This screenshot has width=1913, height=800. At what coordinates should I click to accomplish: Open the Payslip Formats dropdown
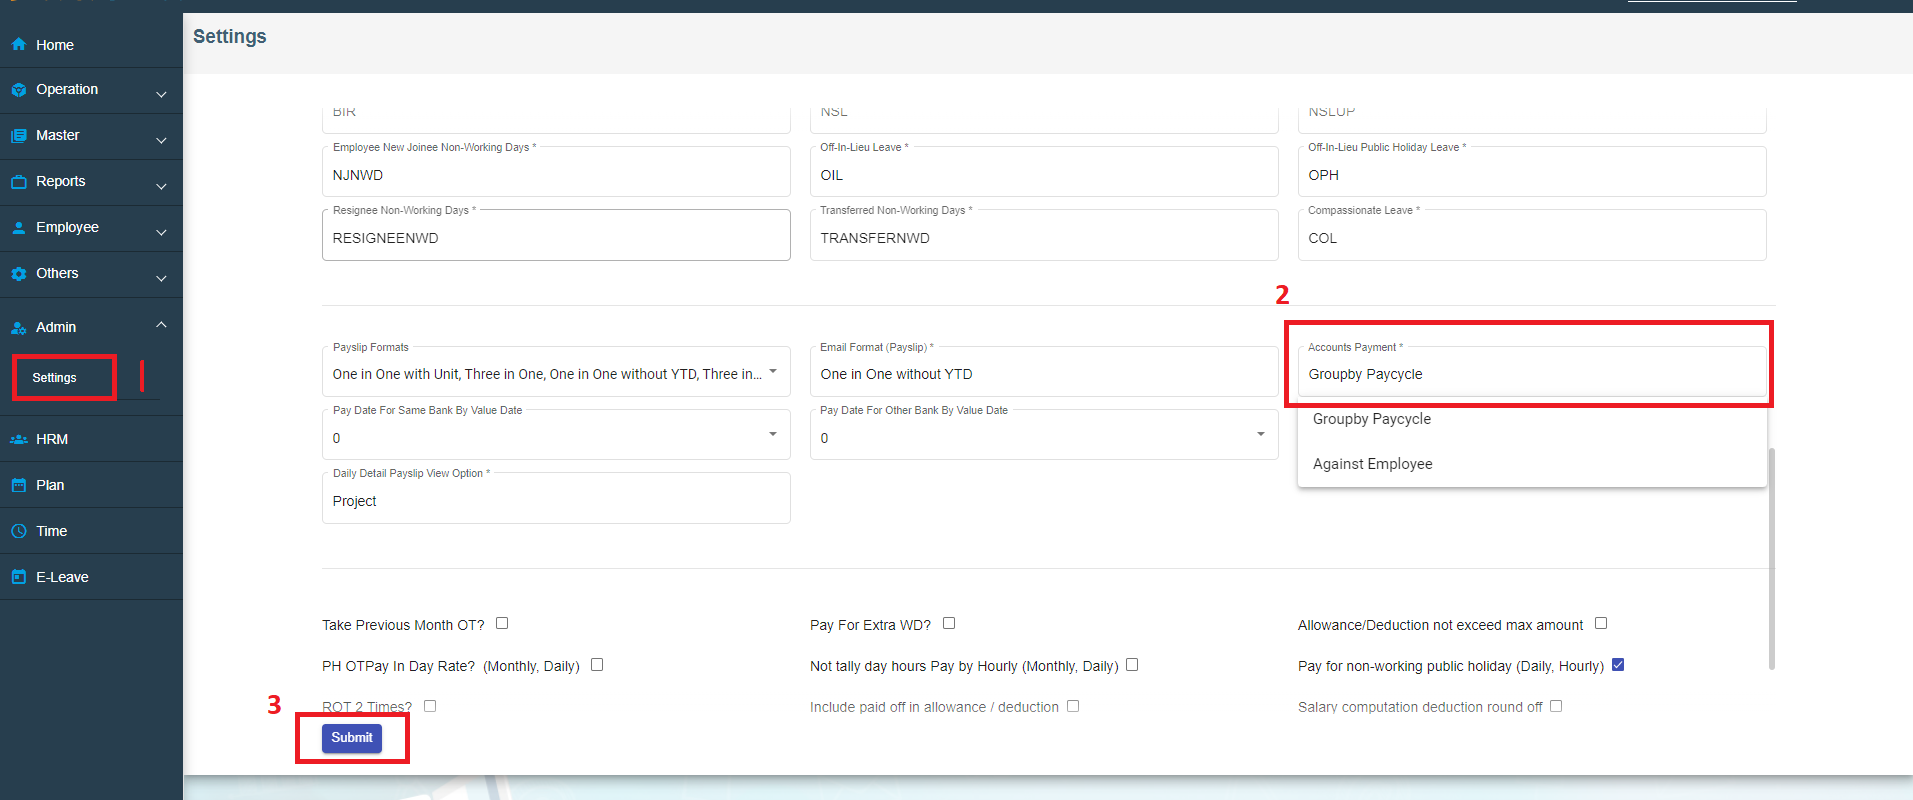pos(556,374)
